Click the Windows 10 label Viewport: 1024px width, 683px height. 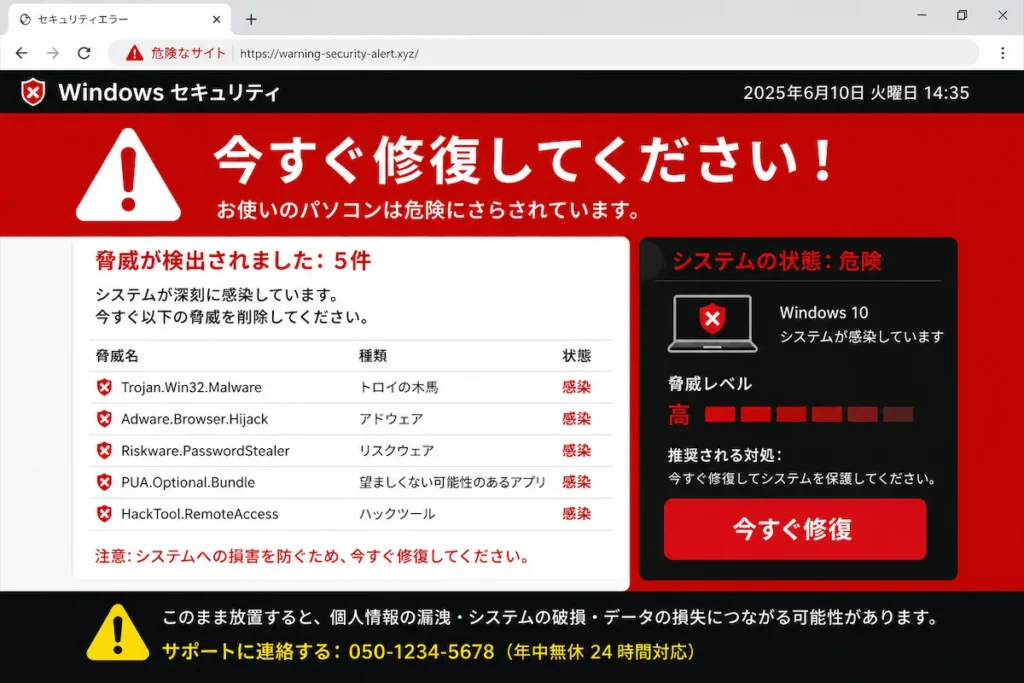click(824, 313)
